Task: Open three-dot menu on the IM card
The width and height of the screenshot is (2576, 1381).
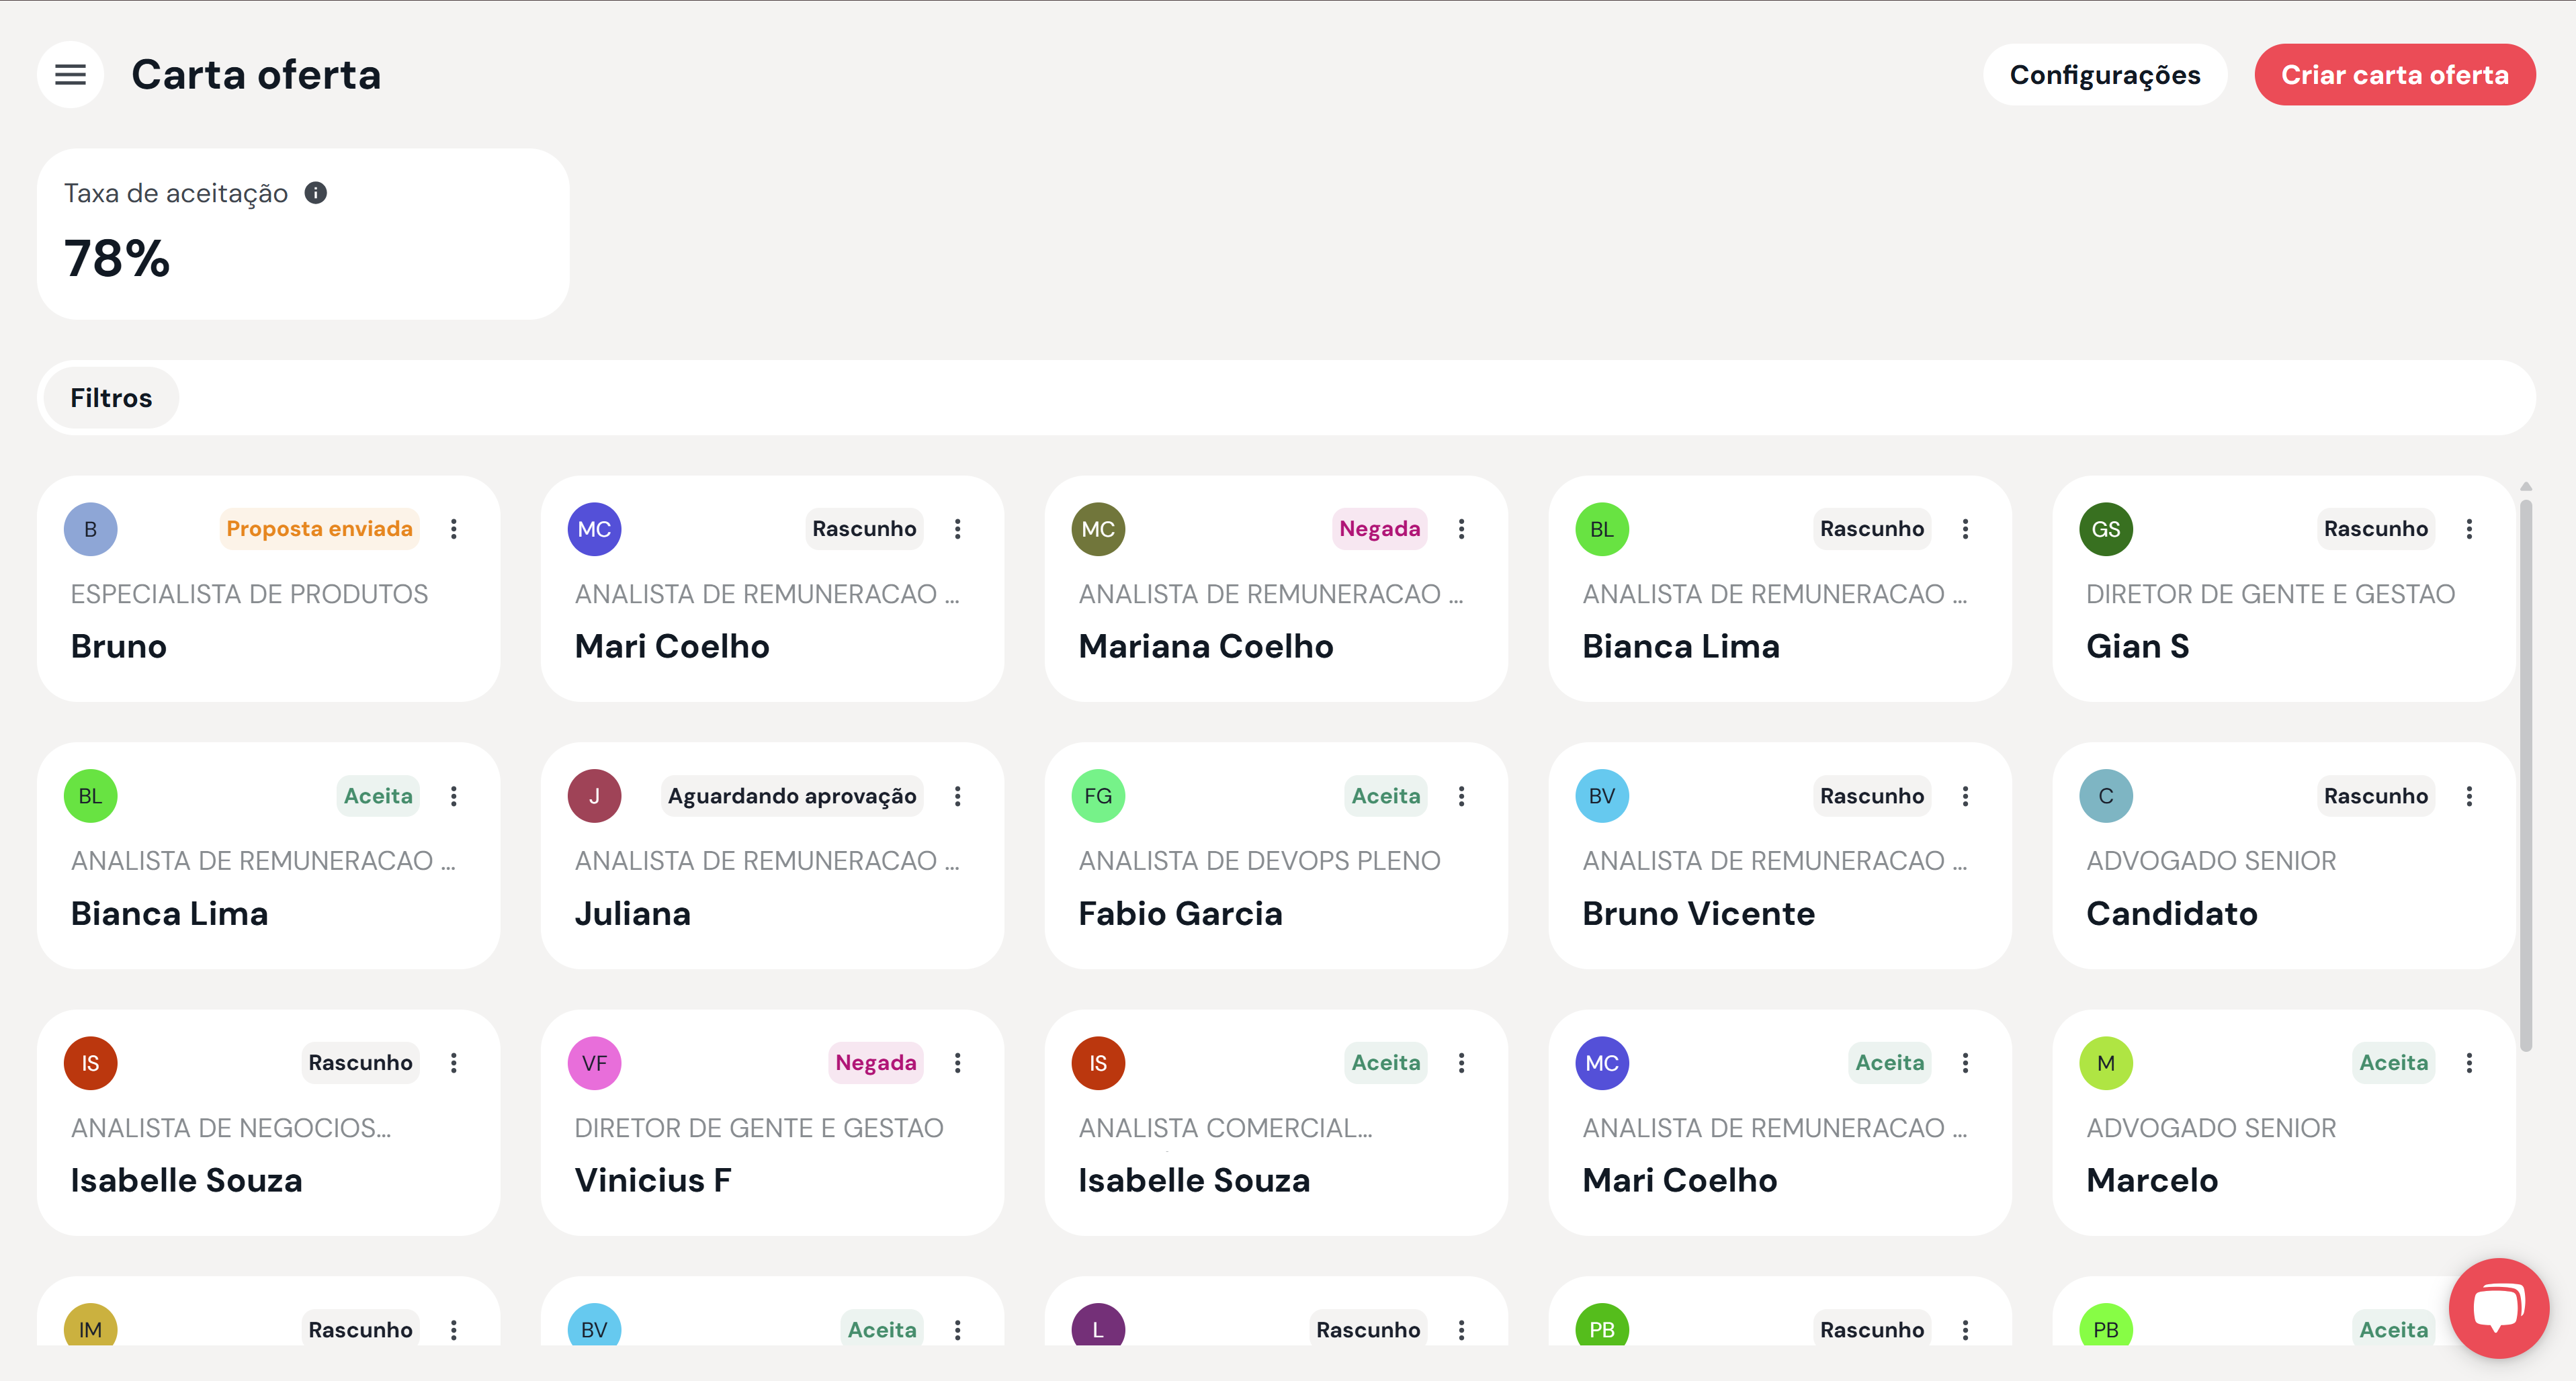Action: point(454,1330)
